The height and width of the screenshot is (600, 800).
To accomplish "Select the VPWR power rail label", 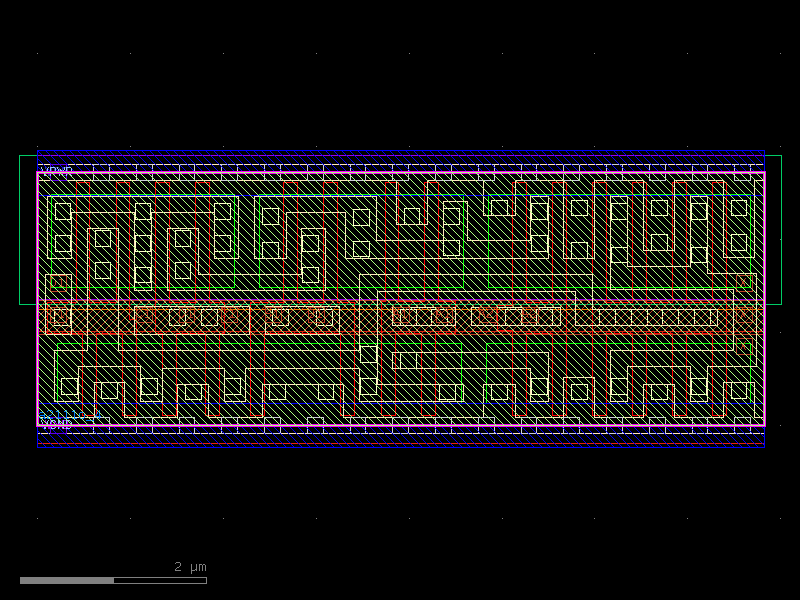I will click(57, 170).
